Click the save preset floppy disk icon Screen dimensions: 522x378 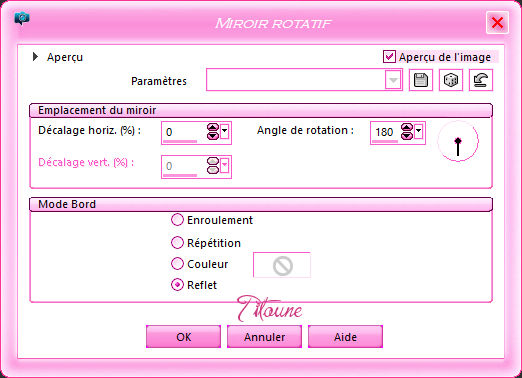tap(421, 80)
